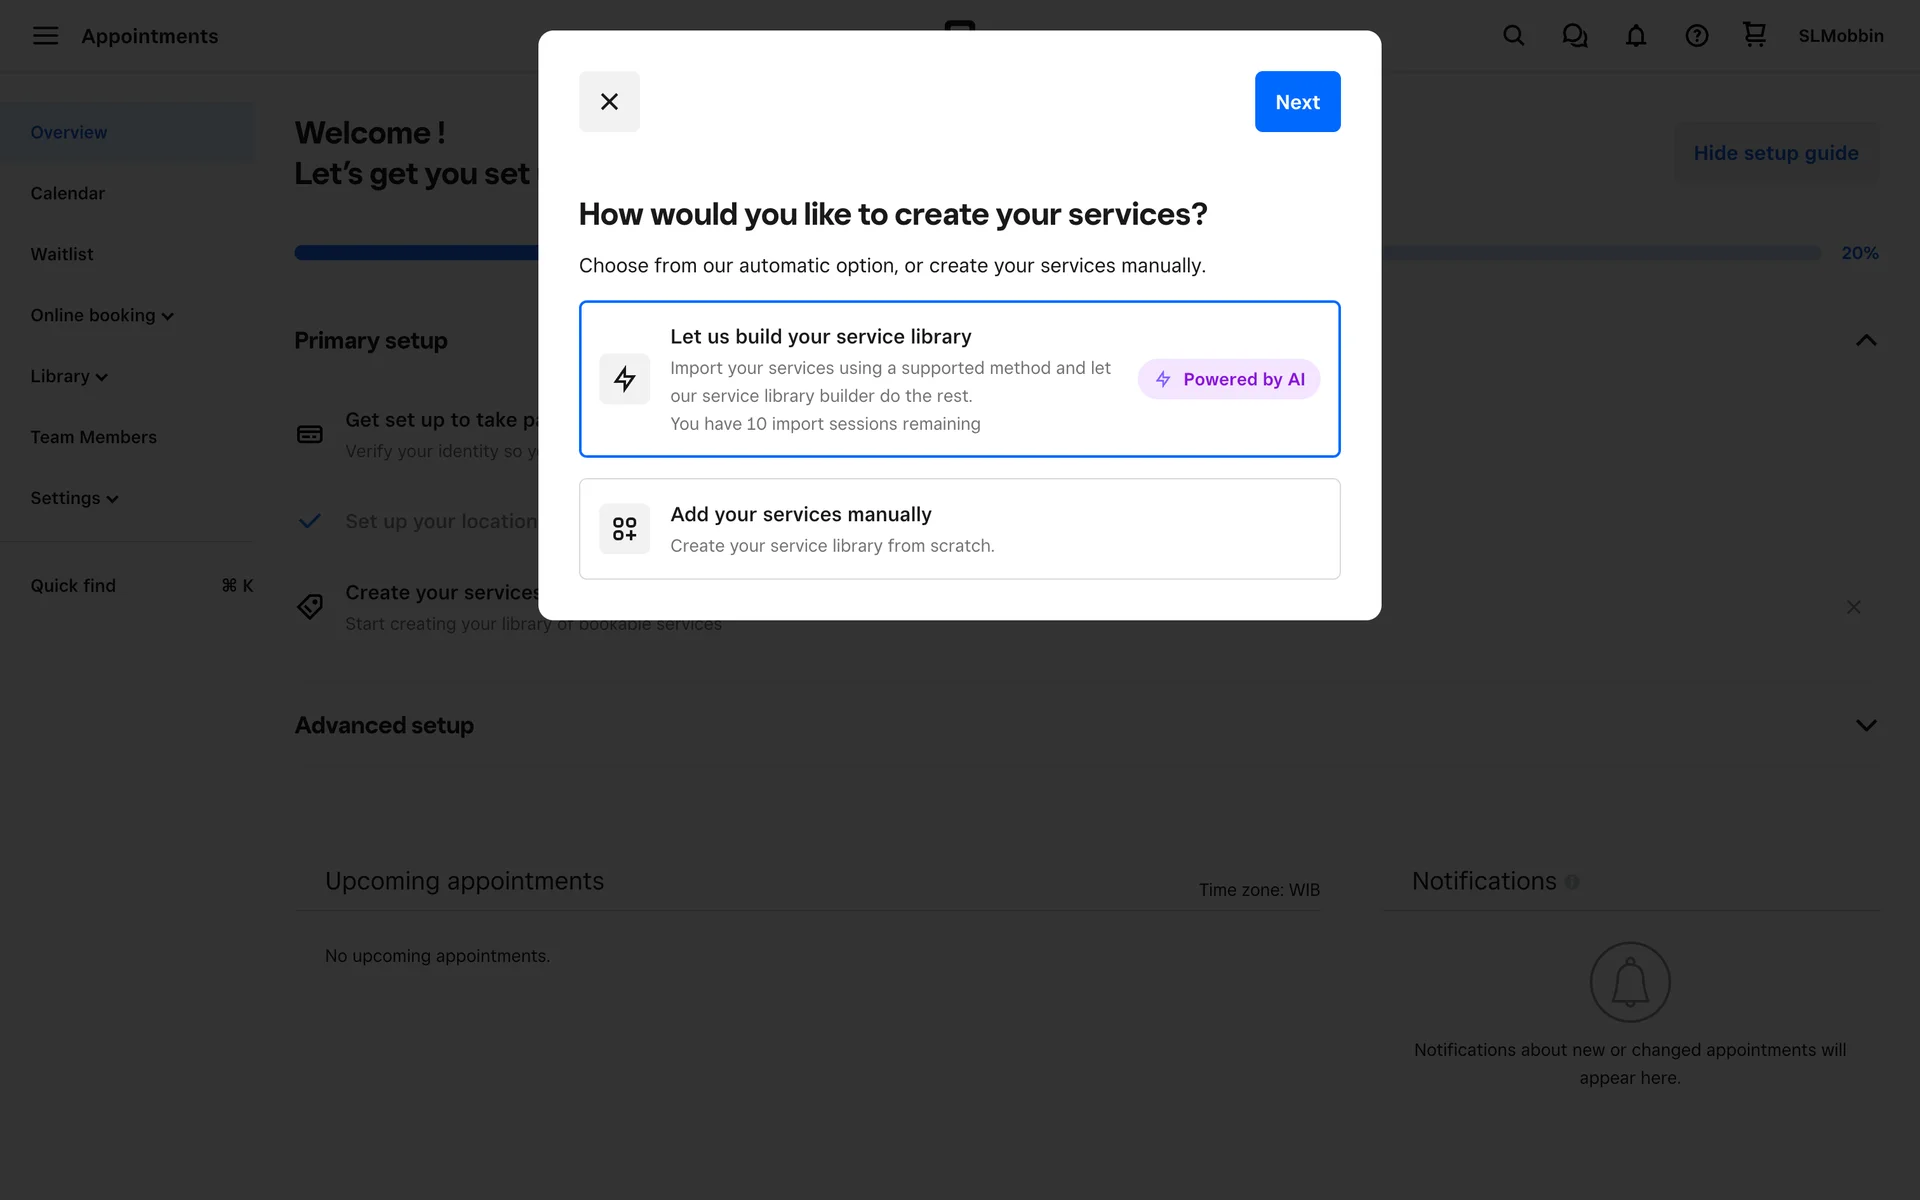Click the Next button
Screen dimensions: 1920x1200
1297,101
